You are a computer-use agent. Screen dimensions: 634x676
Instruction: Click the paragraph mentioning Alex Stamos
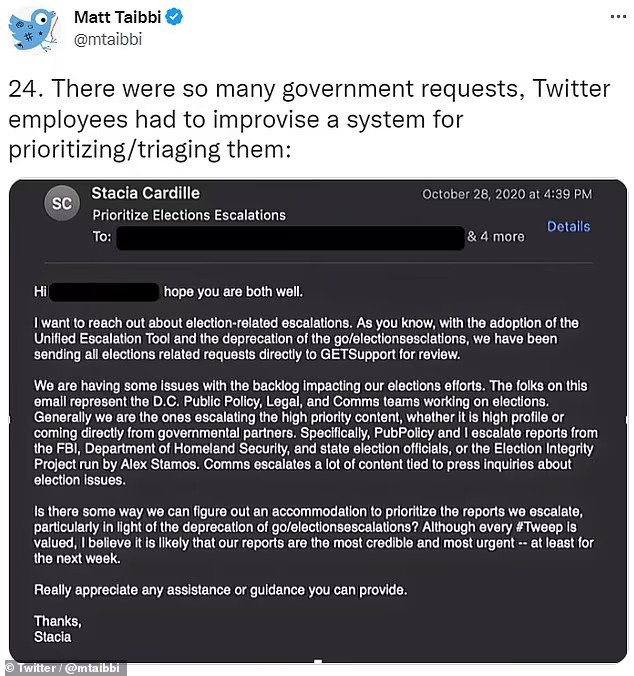(315, 433)
